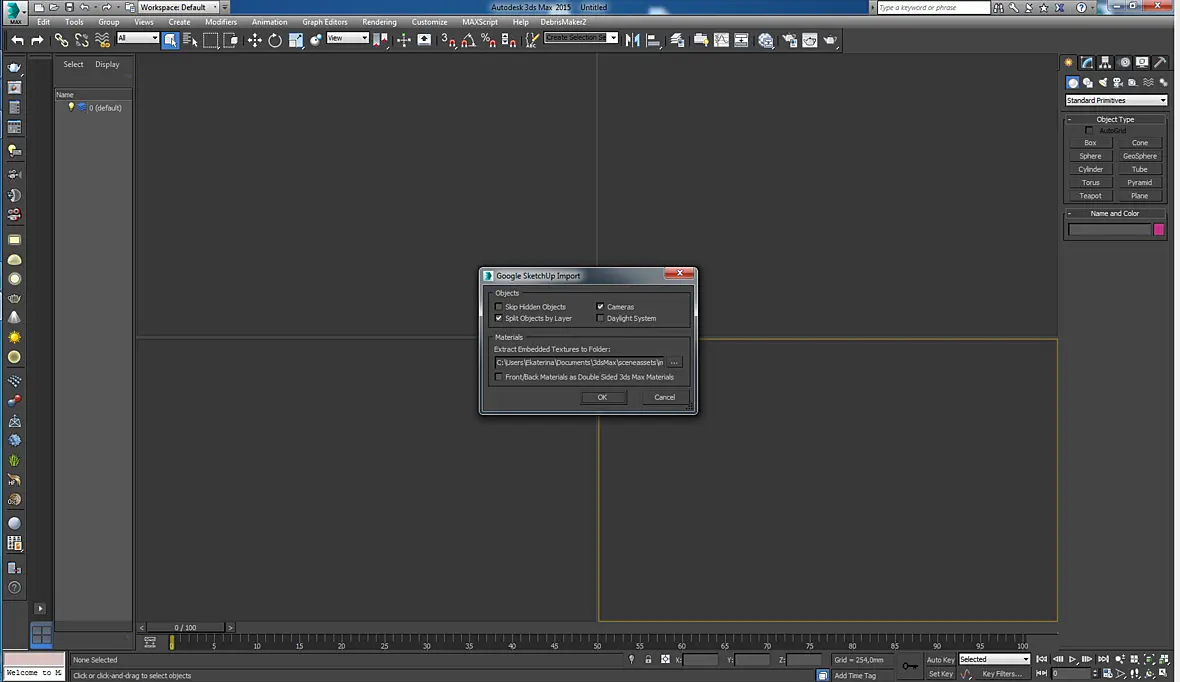1180x682 pixels.
Task: Enable Daylight System checkbox
Action: (x=600, y=318)
